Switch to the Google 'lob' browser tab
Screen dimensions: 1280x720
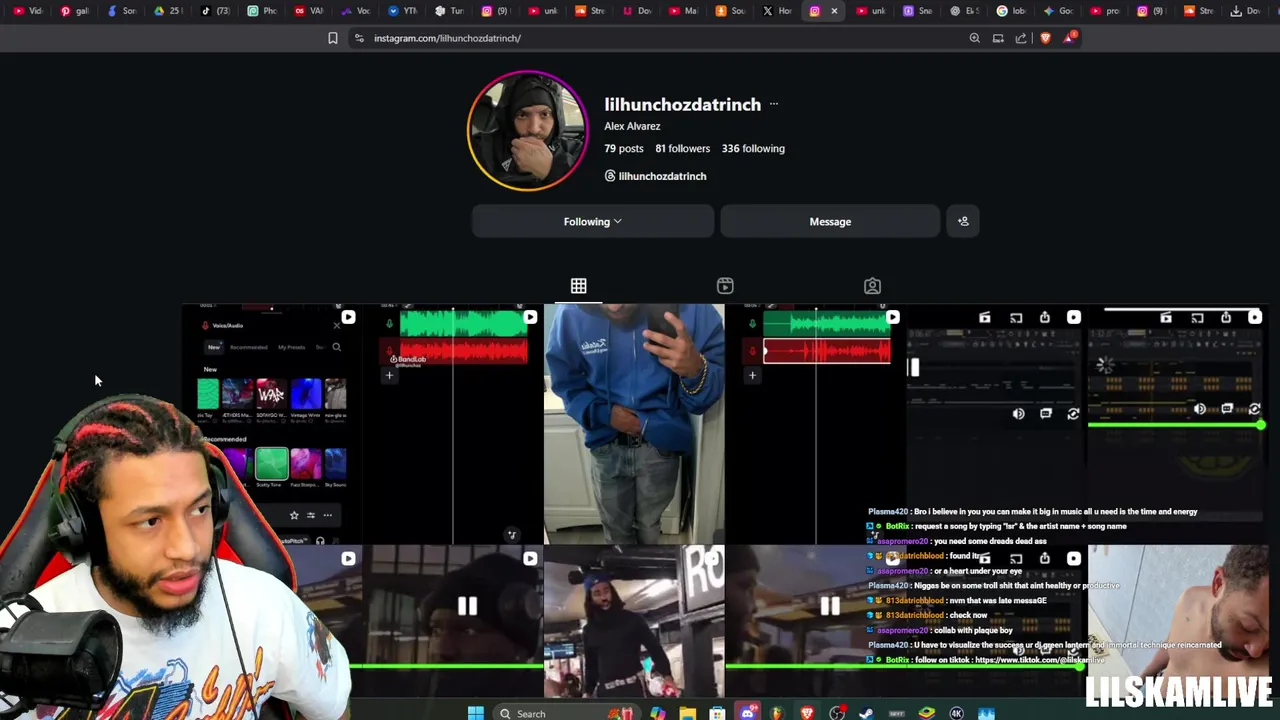pyautogui.click(x=1011, y=11)
